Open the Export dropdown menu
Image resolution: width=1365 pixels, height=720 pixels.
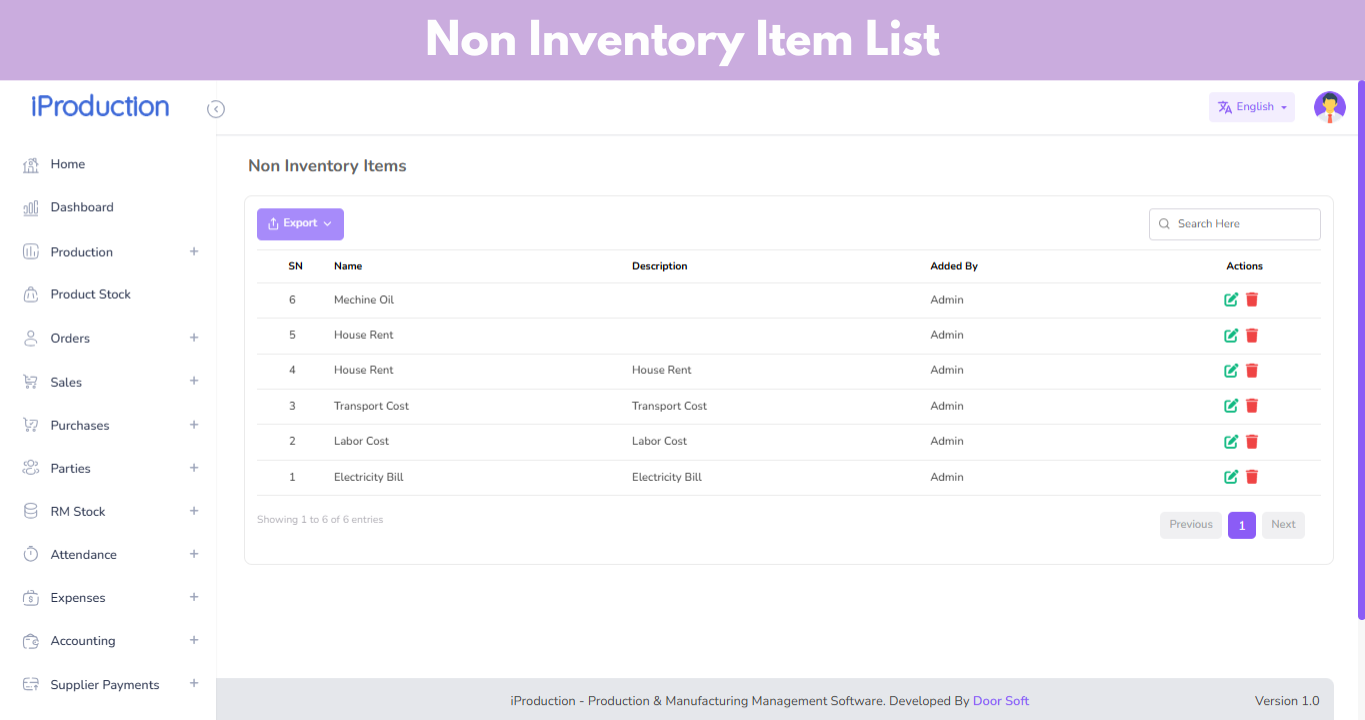pos(300,224)
